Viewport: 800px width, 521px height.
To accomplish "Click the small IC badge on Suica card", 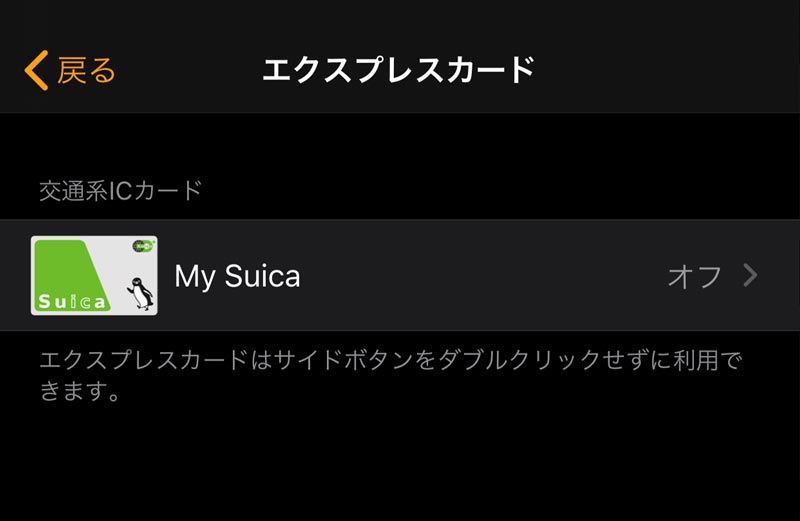I will 143,246.
